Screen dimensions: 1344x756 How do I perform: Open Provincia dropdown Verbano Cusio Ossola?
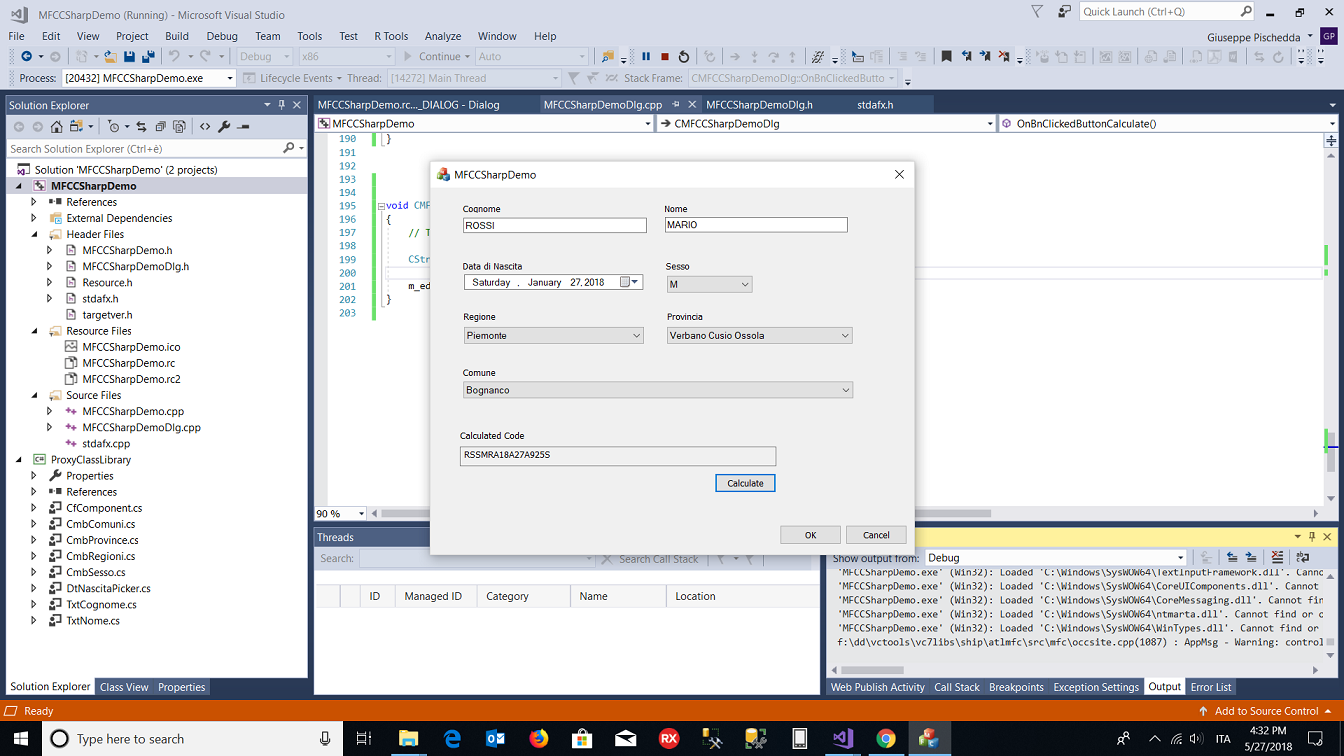pos(760,336)
